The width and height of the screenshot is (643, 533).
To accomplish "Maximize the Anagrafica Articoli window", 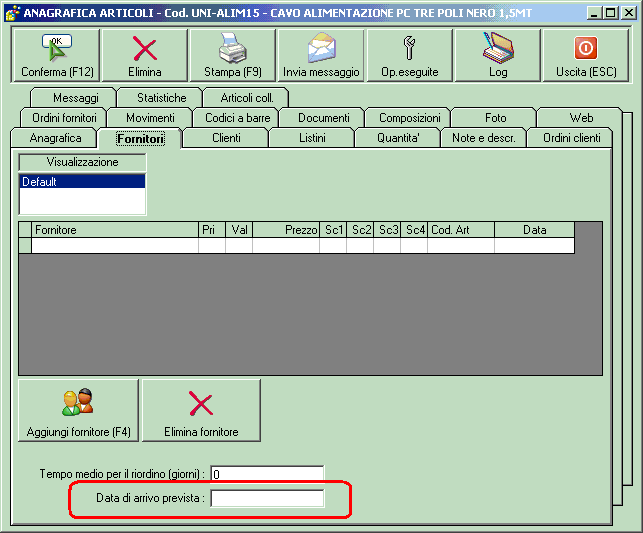I will coord(611,13).
